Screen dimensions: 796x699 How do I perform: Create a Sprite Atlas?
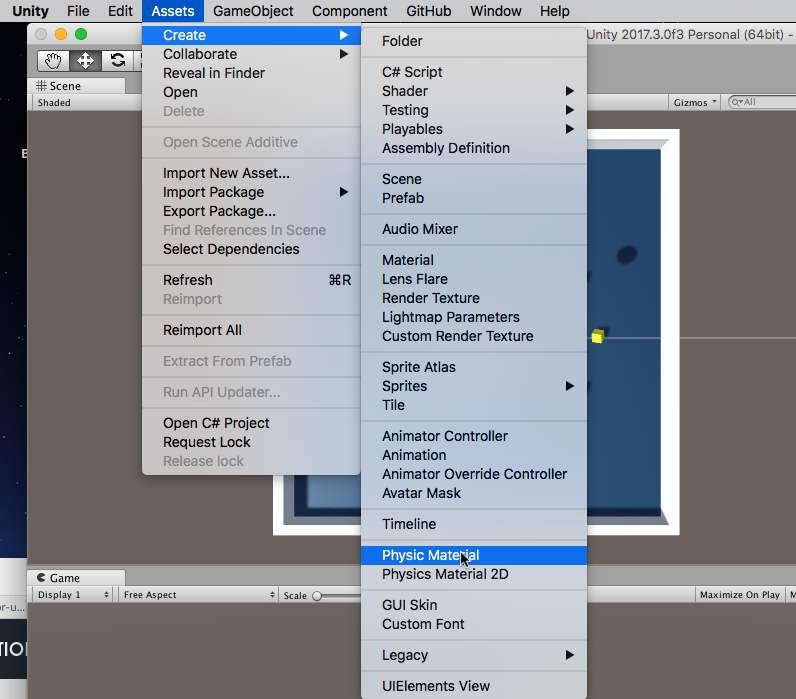(474, 367)
